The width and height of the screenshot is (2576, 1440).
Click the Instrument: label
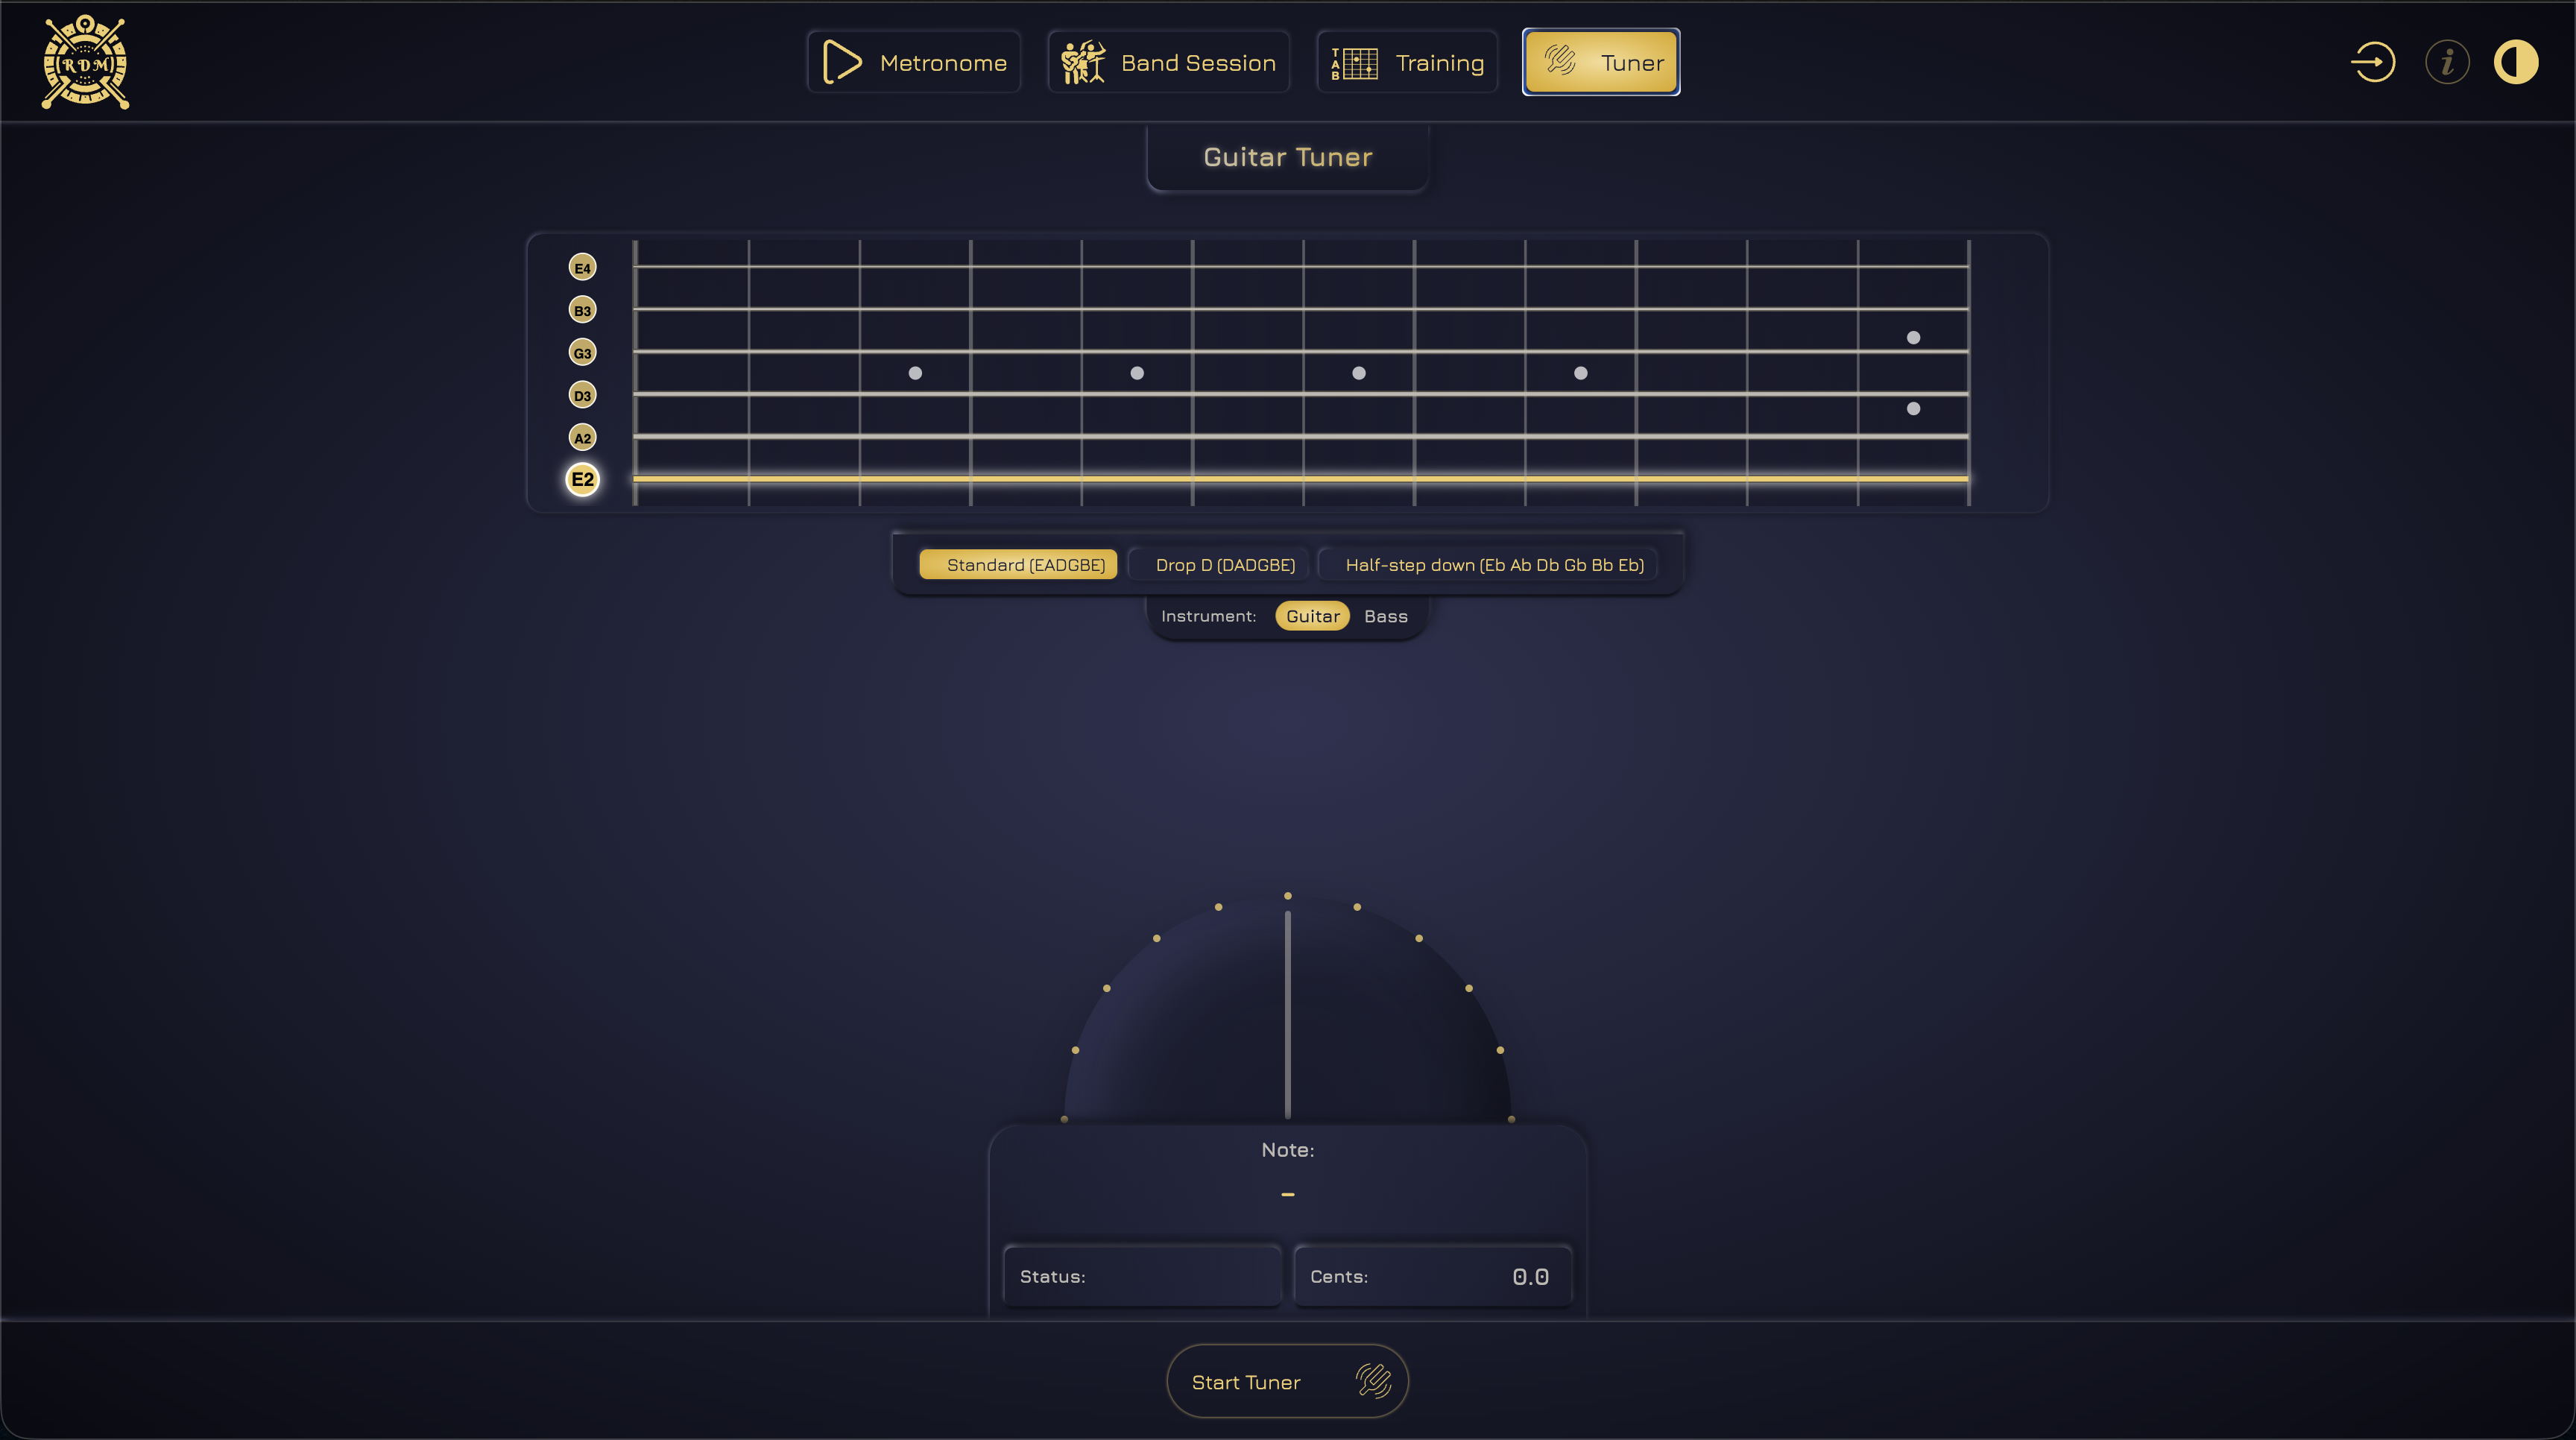tap(1208, 616)
